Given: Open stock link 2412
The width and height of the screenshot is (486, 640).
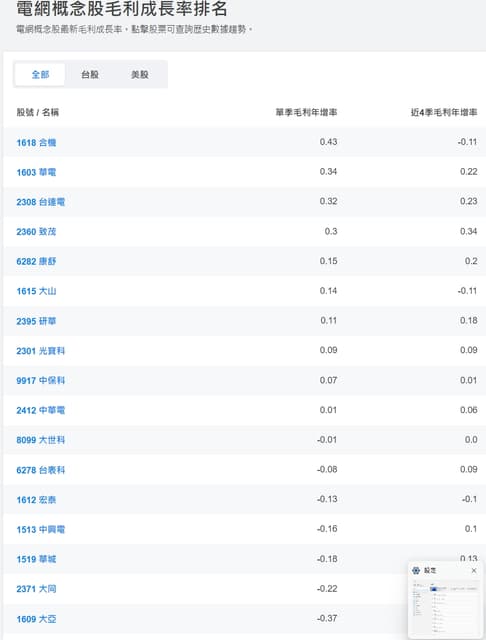Looking at the screenshot, I should coord(41,411).
